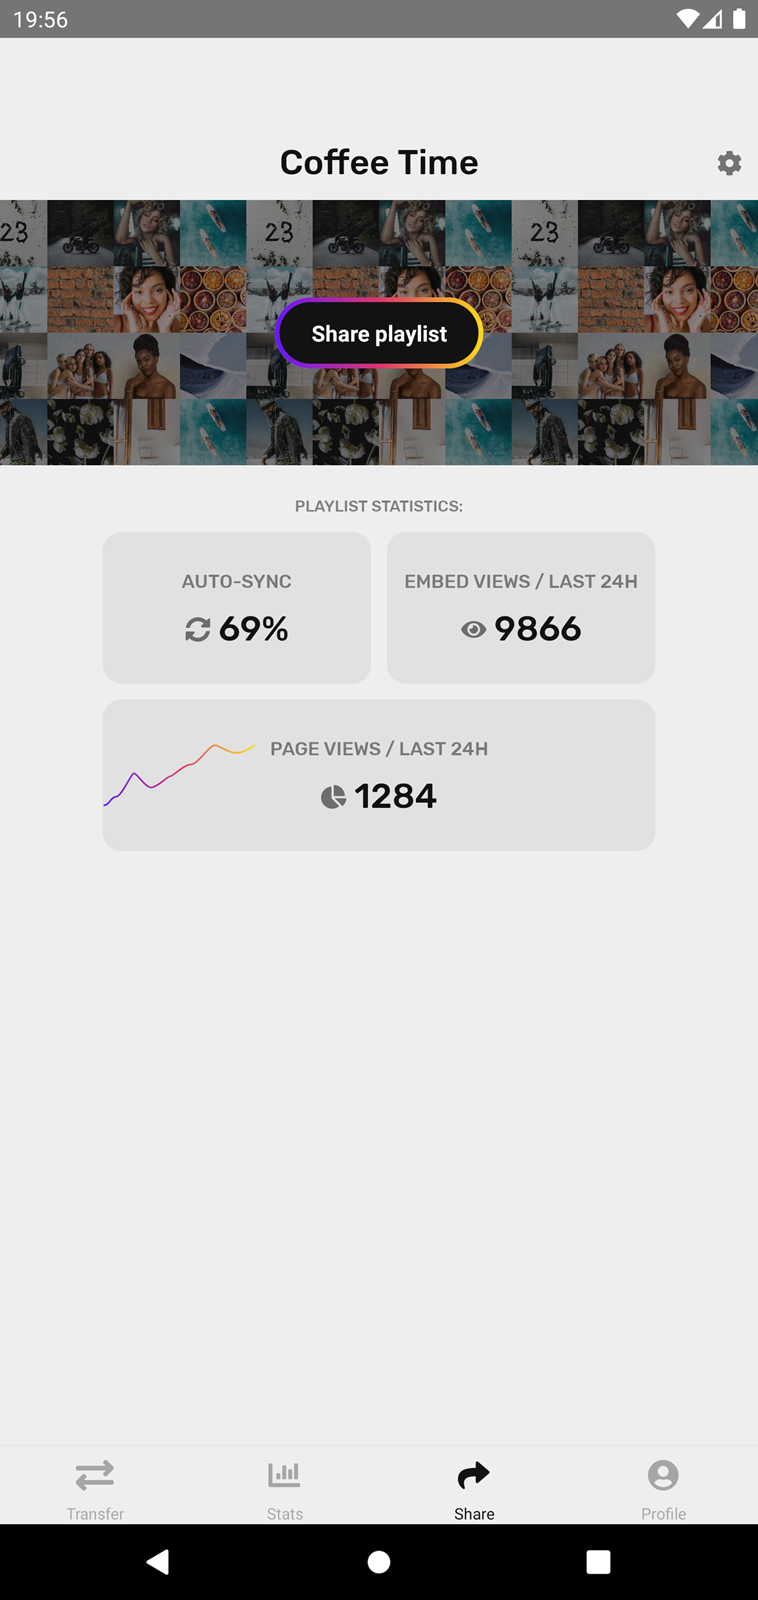Tap the 9866 embed views count
Viewport: 758px width, 1600px height.
[537, 629]
